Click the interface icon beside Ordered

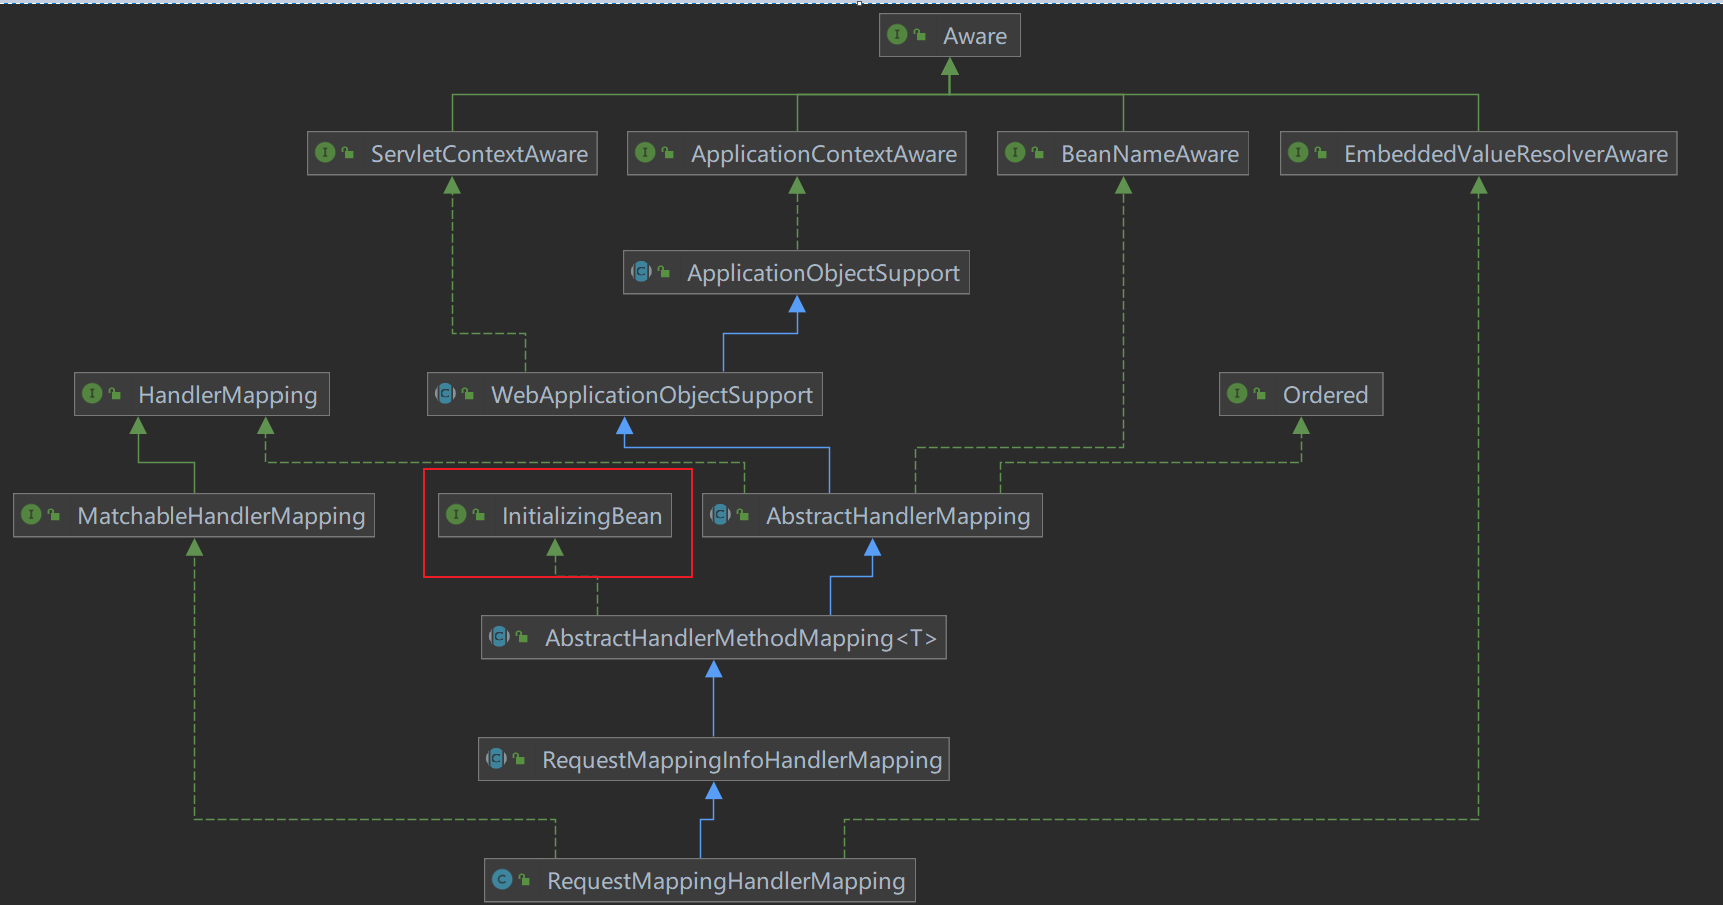[1237, 394]
